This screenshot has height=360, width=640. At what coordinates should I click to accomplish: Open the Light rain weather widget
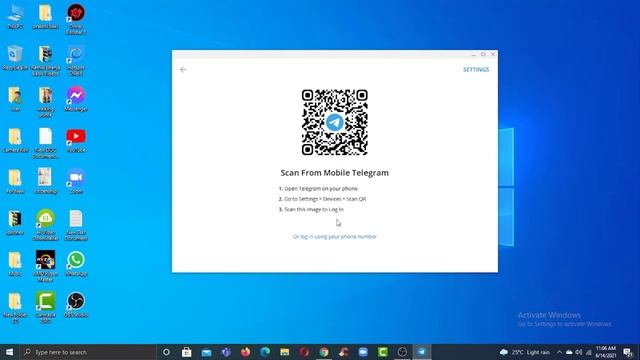point(525,352)
